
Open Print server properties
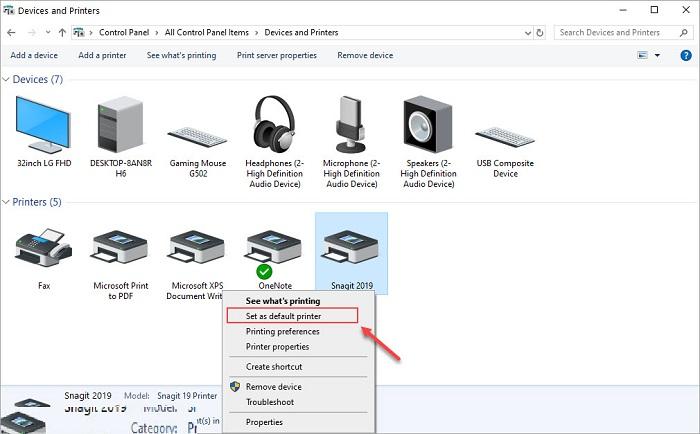pos(277,55)
